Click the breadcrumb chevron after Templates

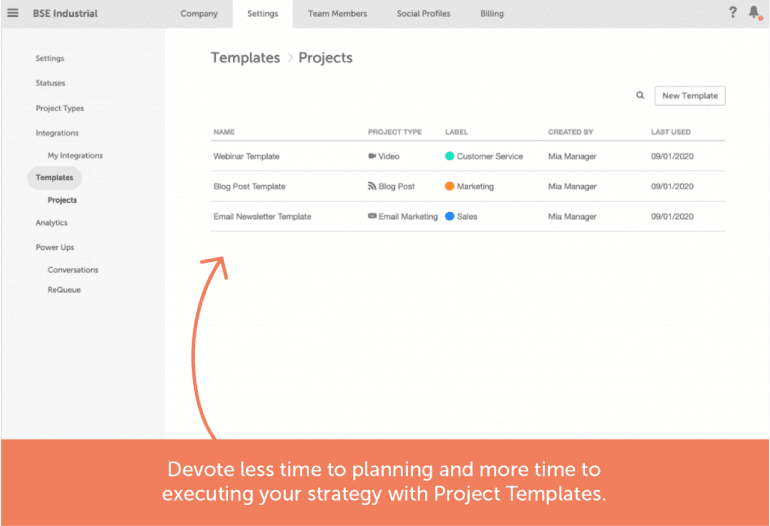[x=290, y=58]
